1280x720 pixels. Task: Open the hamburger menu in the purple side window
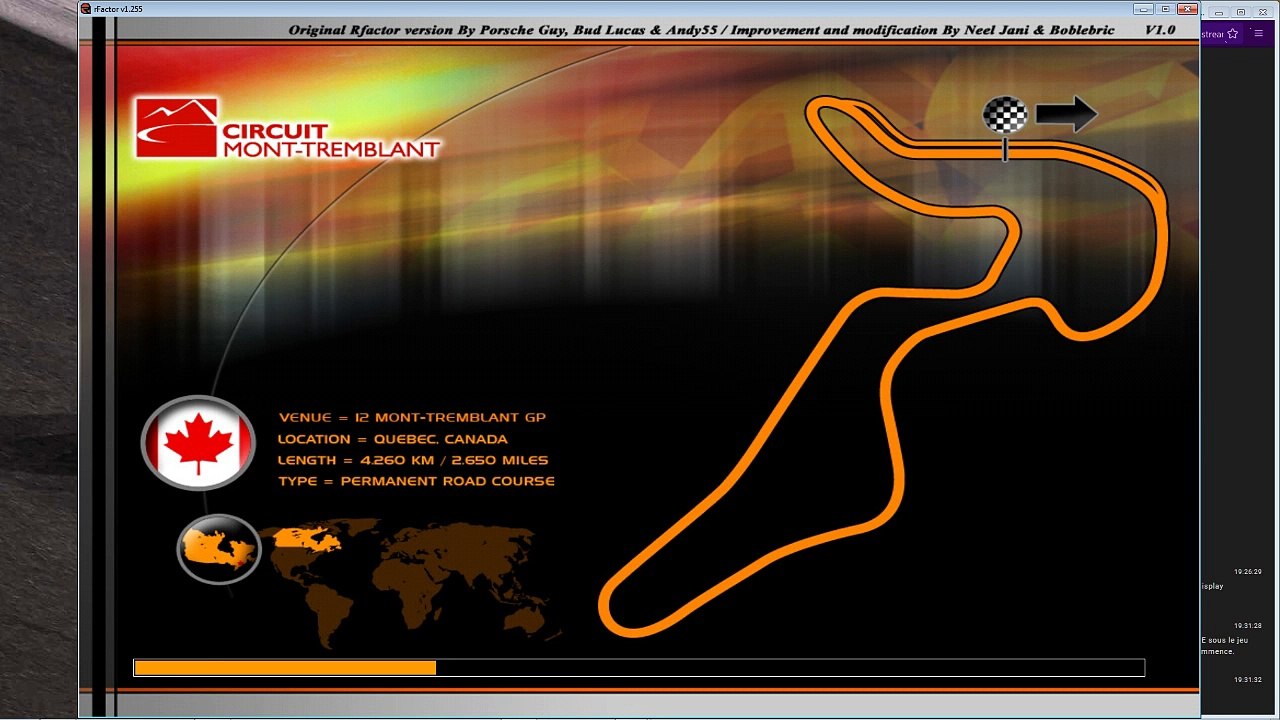pyautogui.click(x=1258, y=33)
